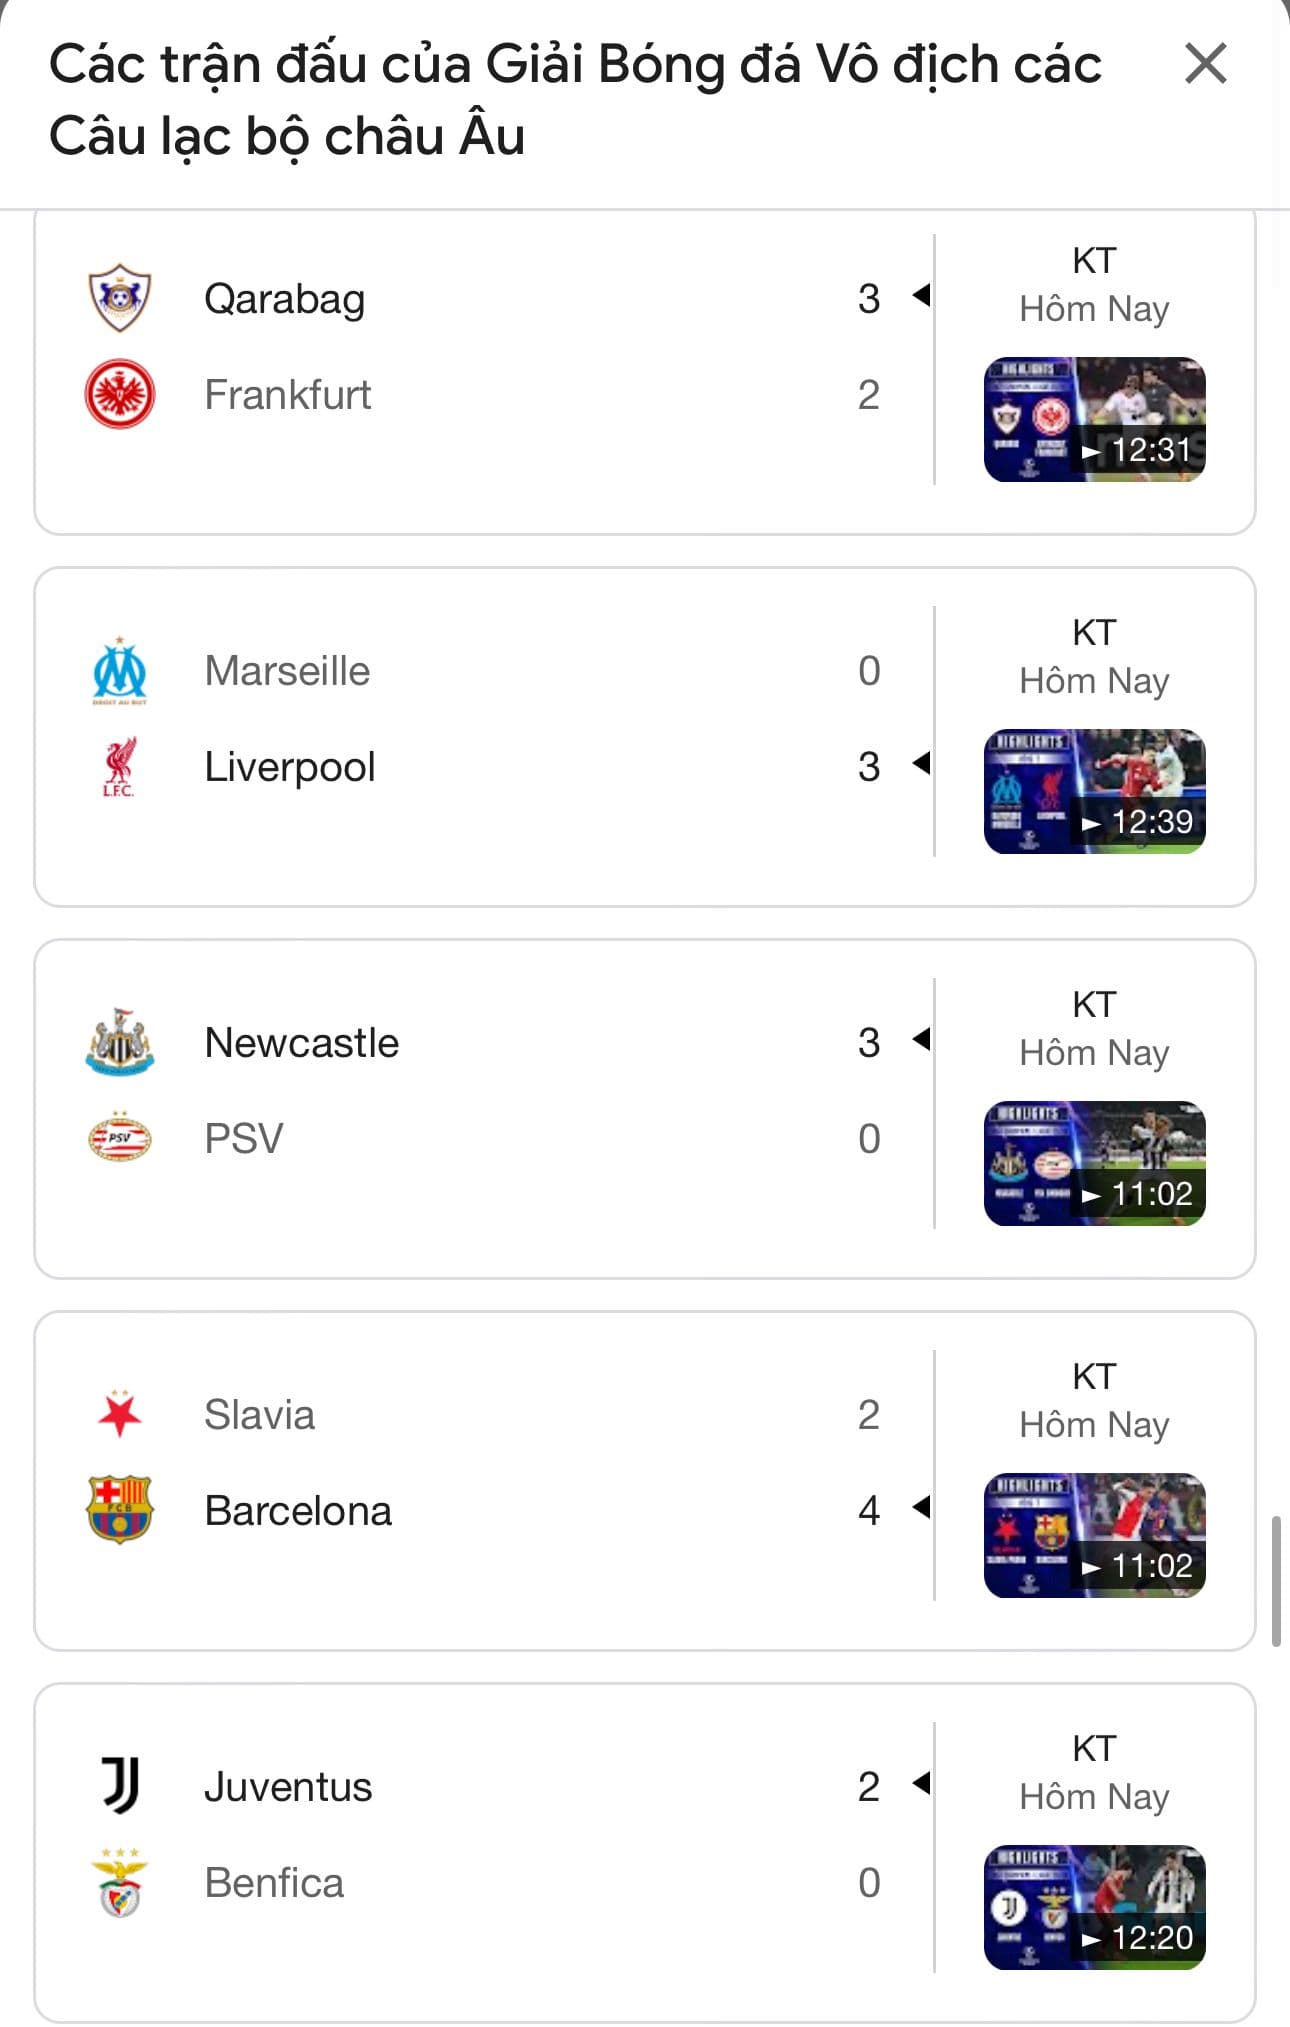Play Newcastle vs PSV highlights video

click(x=1094, y=1164)
